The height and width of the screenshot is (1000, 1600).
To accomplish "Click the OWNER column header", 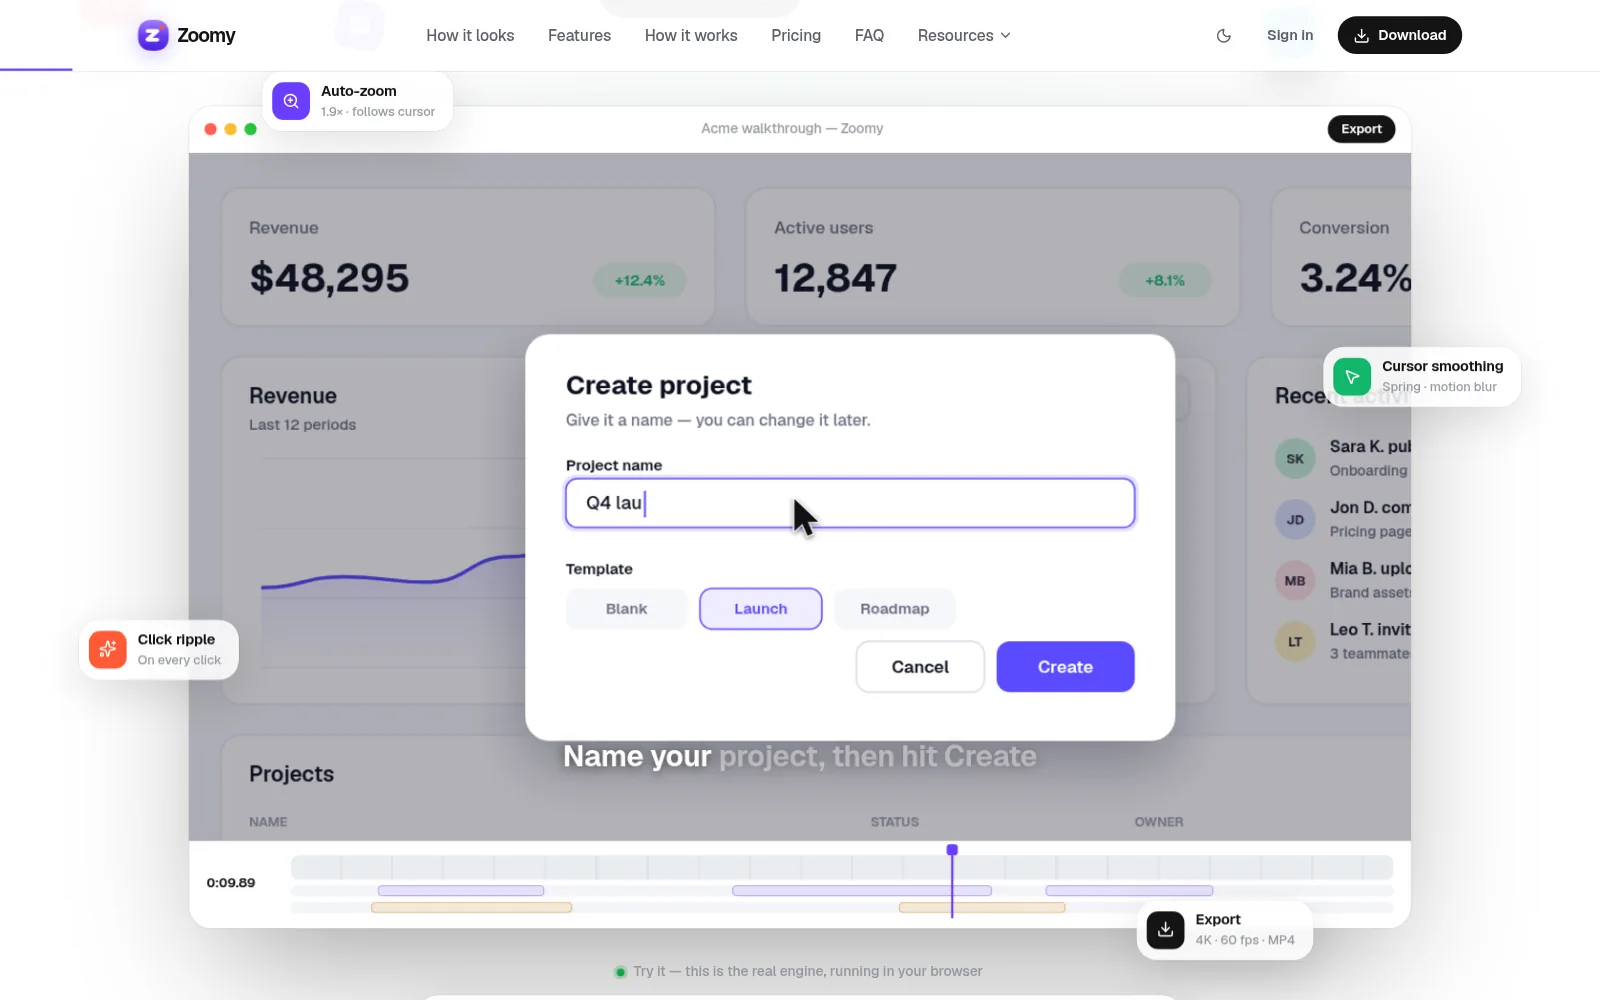I will point(1159,822).
